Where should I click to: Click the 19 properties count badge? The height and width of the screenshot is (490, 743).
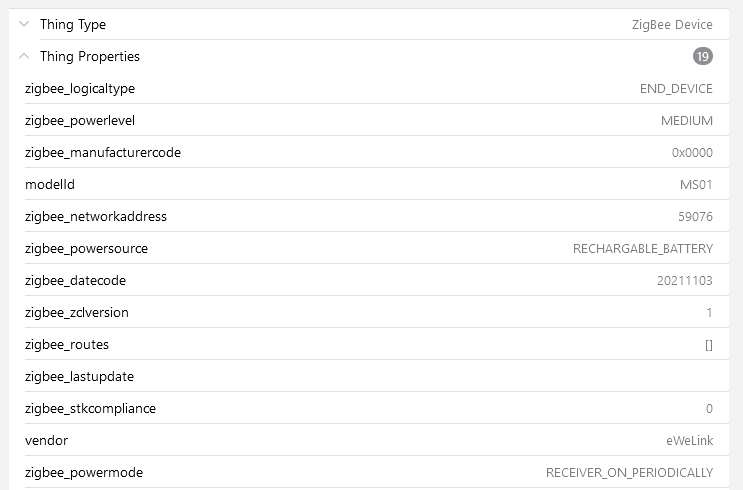(x=703, y=57)
